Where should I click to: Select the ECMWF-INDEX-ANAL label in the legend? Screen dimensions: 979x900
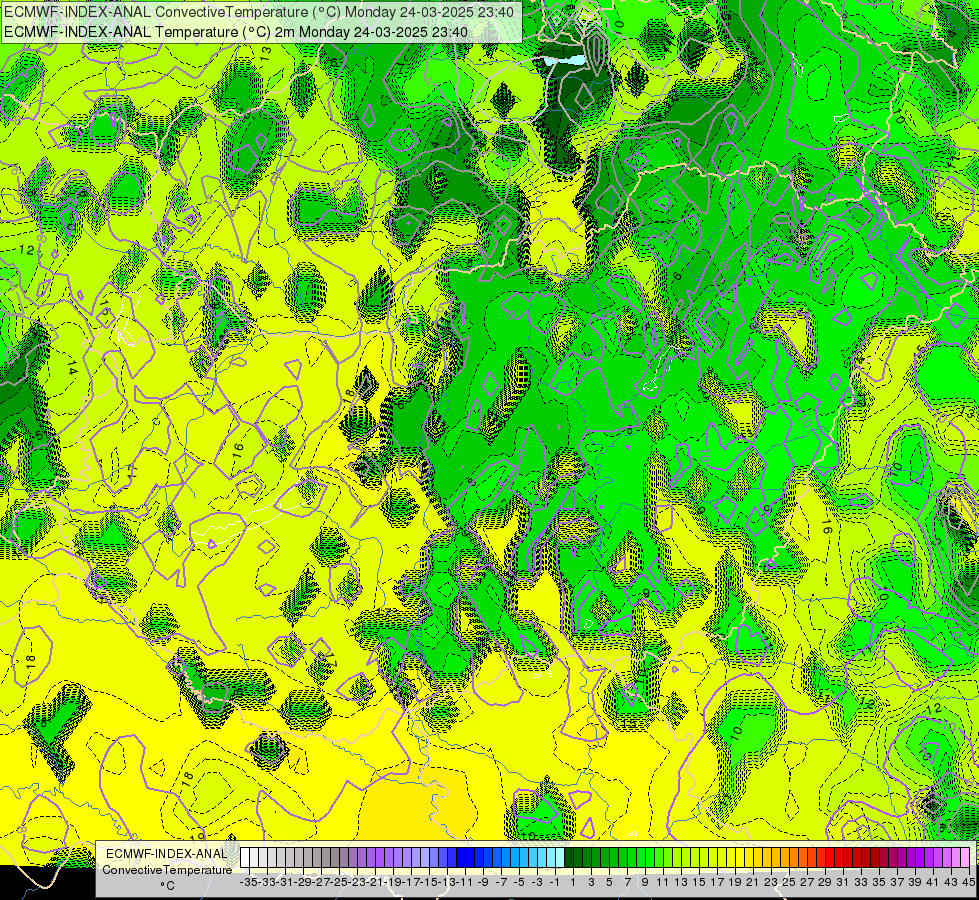167,854
